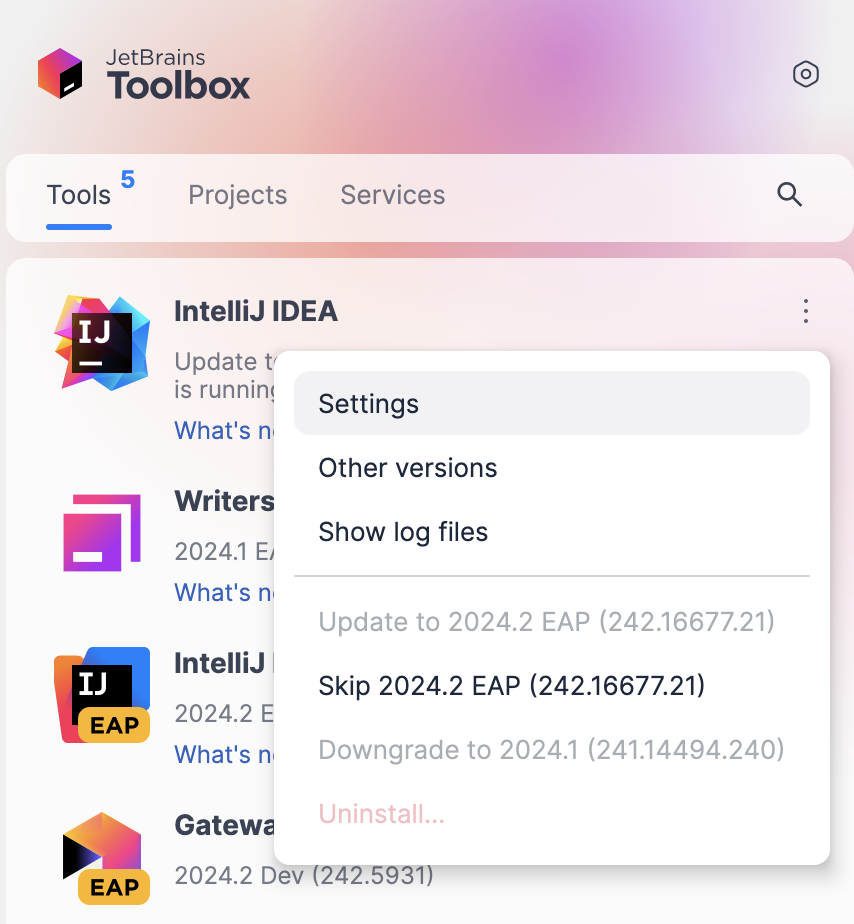
Task: Open the kebab menu for IntelliJ IDEA
Action: pos(806,311)
